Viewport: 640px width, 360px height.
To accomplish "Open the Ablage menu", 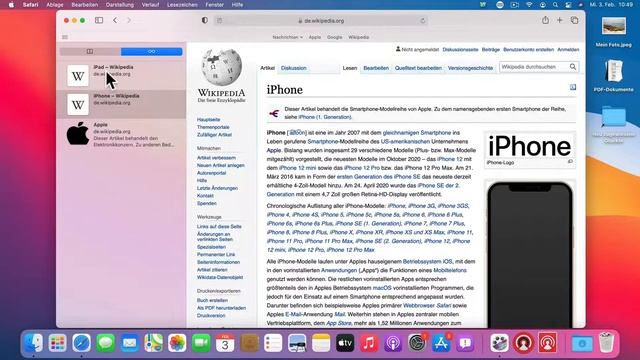I will click(x=55, y=5).
